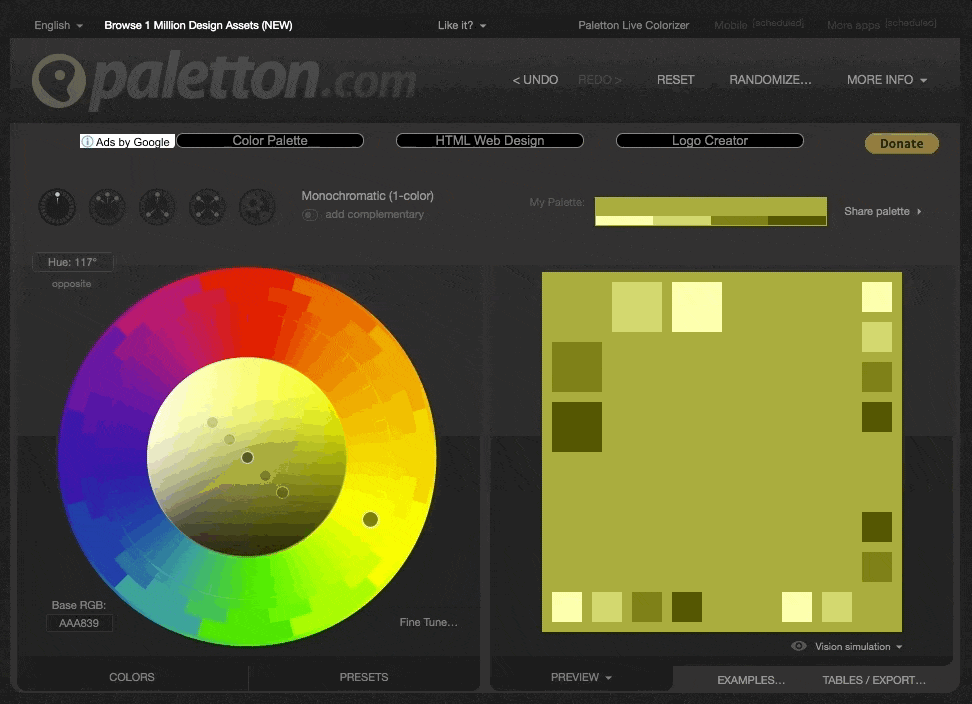Click the Donate button

[x=901, y=143]
